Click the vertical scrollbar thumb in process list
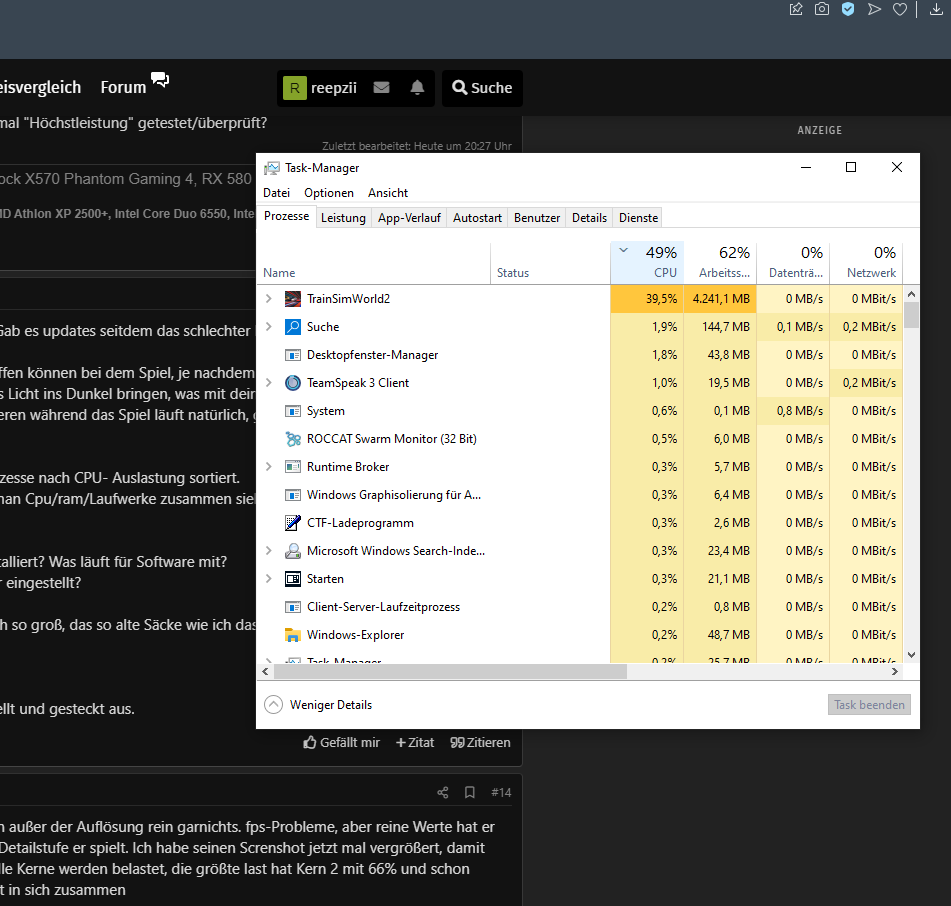 point(911,315)
